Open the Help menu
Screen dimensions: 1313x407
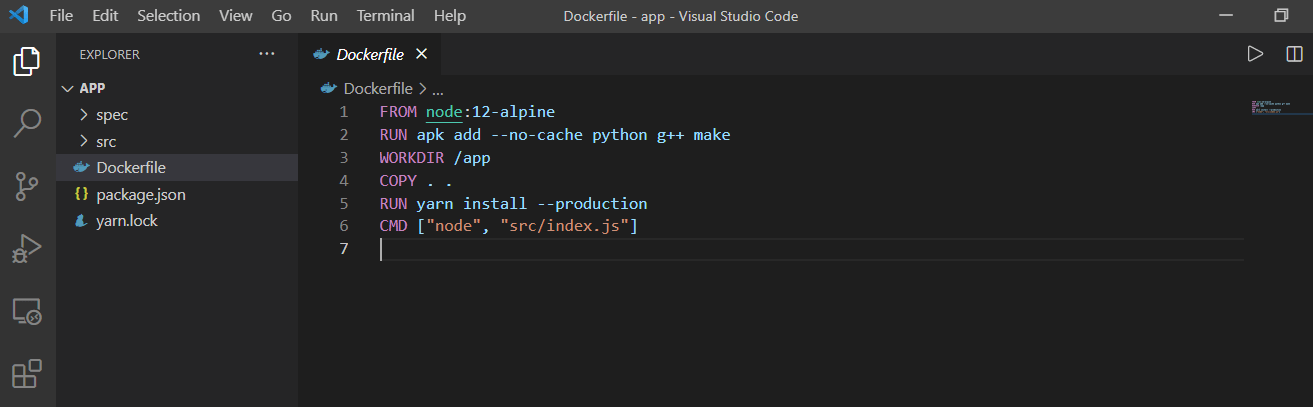pyautogui.click(x=450, y=16)
